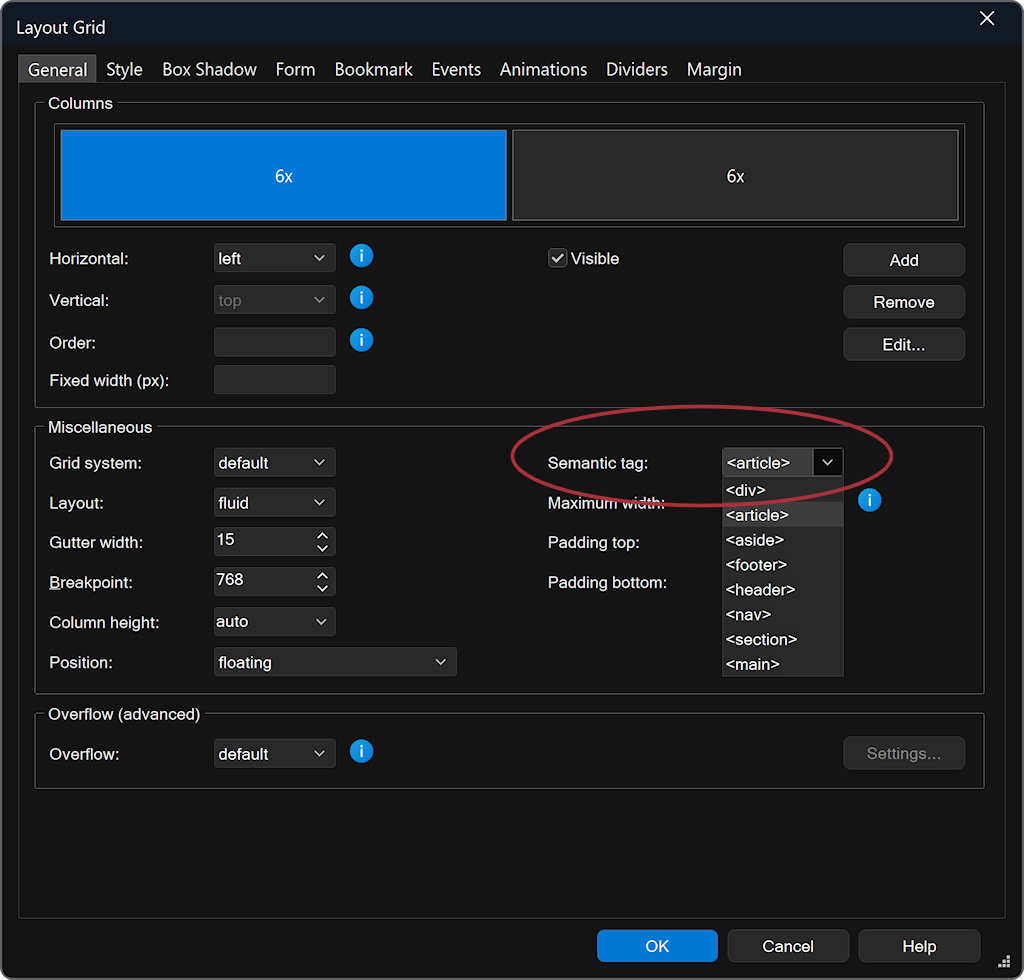
Task: Go to the Dividers tab
Action: [636, 69]
